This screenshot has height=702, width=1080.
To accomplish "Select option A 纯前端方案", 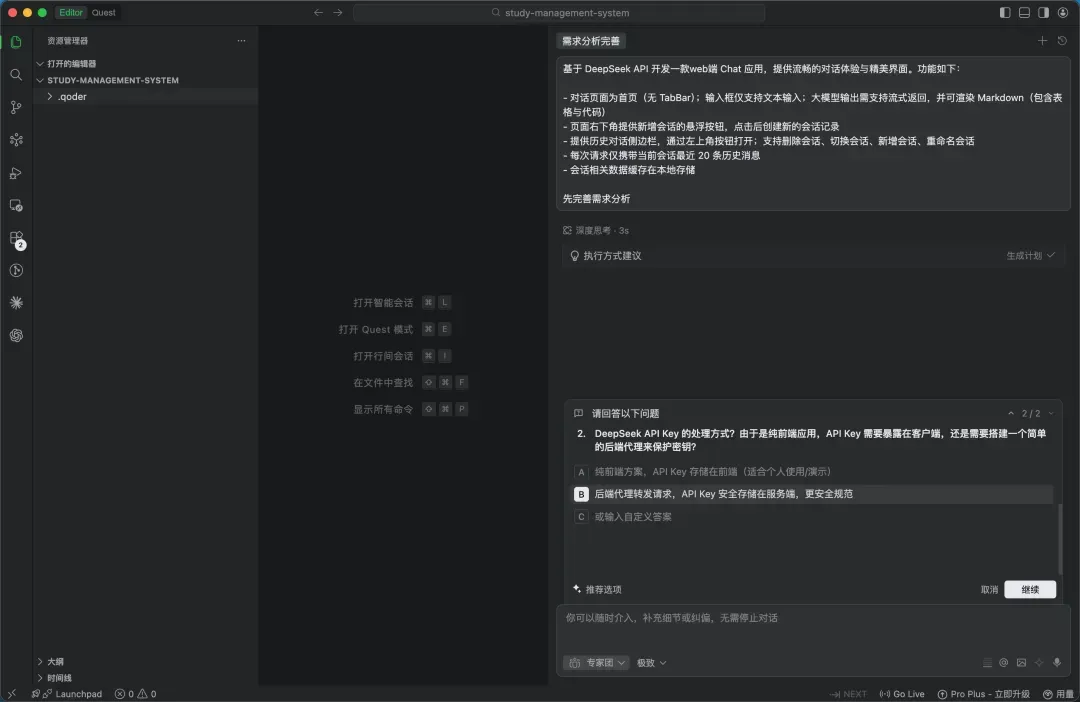I will (x=712, y=472).
